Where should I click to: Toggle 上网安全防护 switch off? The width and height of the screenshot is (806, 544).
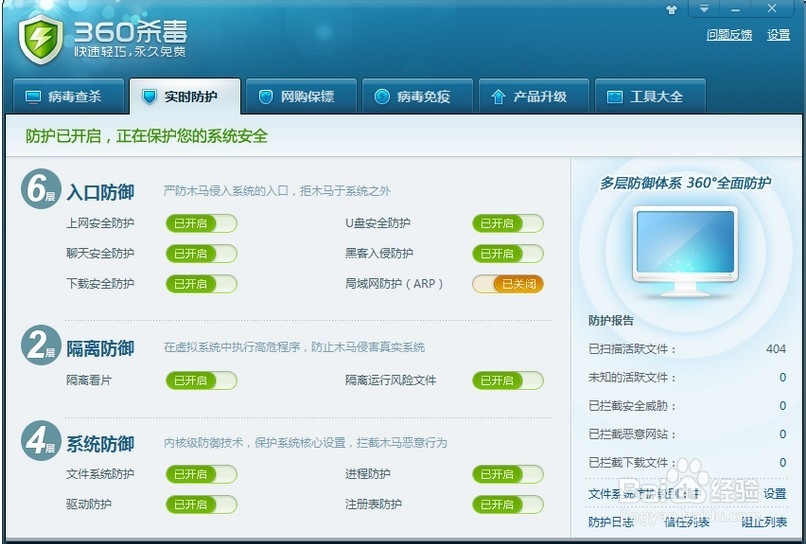tap(201, 224)
